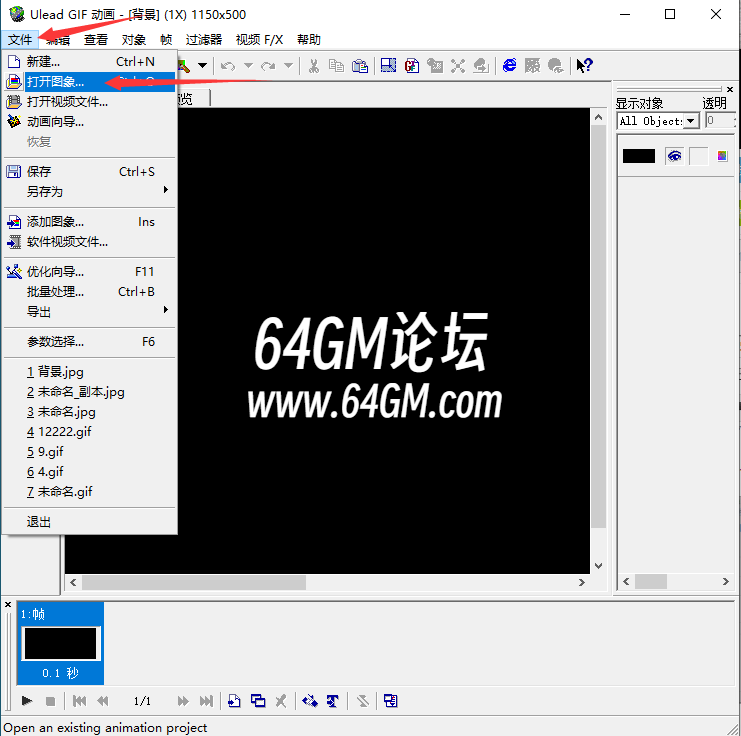741x736 pixels.
Task: Click the Redo arrow icon in toolbar
Action: pos(268,66)
